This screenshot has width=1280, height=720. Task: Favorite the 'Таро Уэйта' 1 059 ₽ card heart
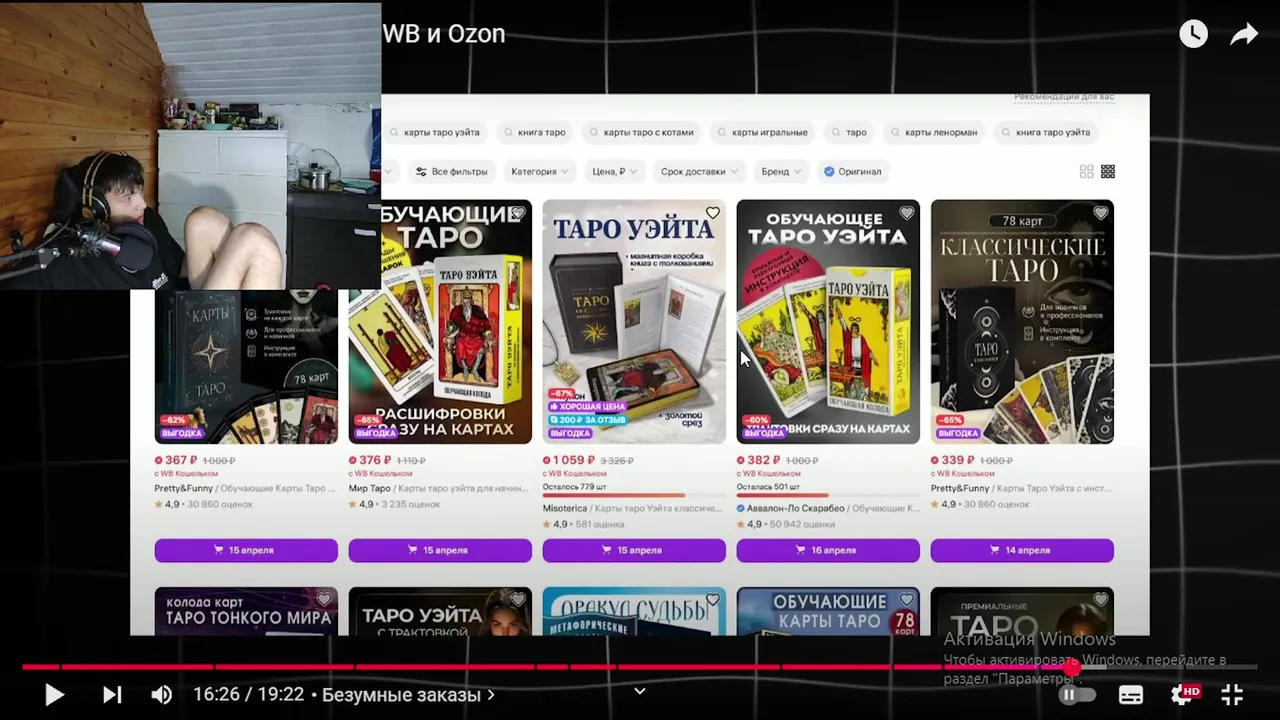(712, 213)
